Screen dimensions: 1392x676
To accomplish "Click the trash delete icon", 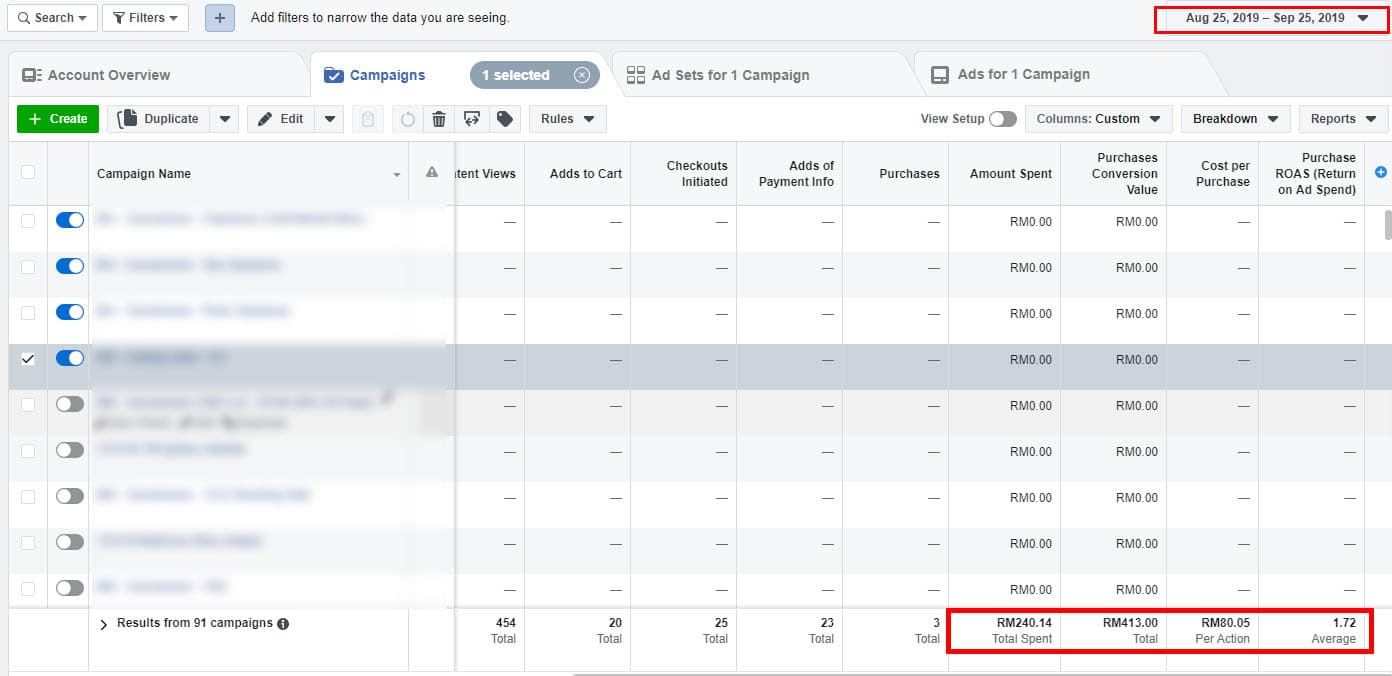I will point(438,119).
